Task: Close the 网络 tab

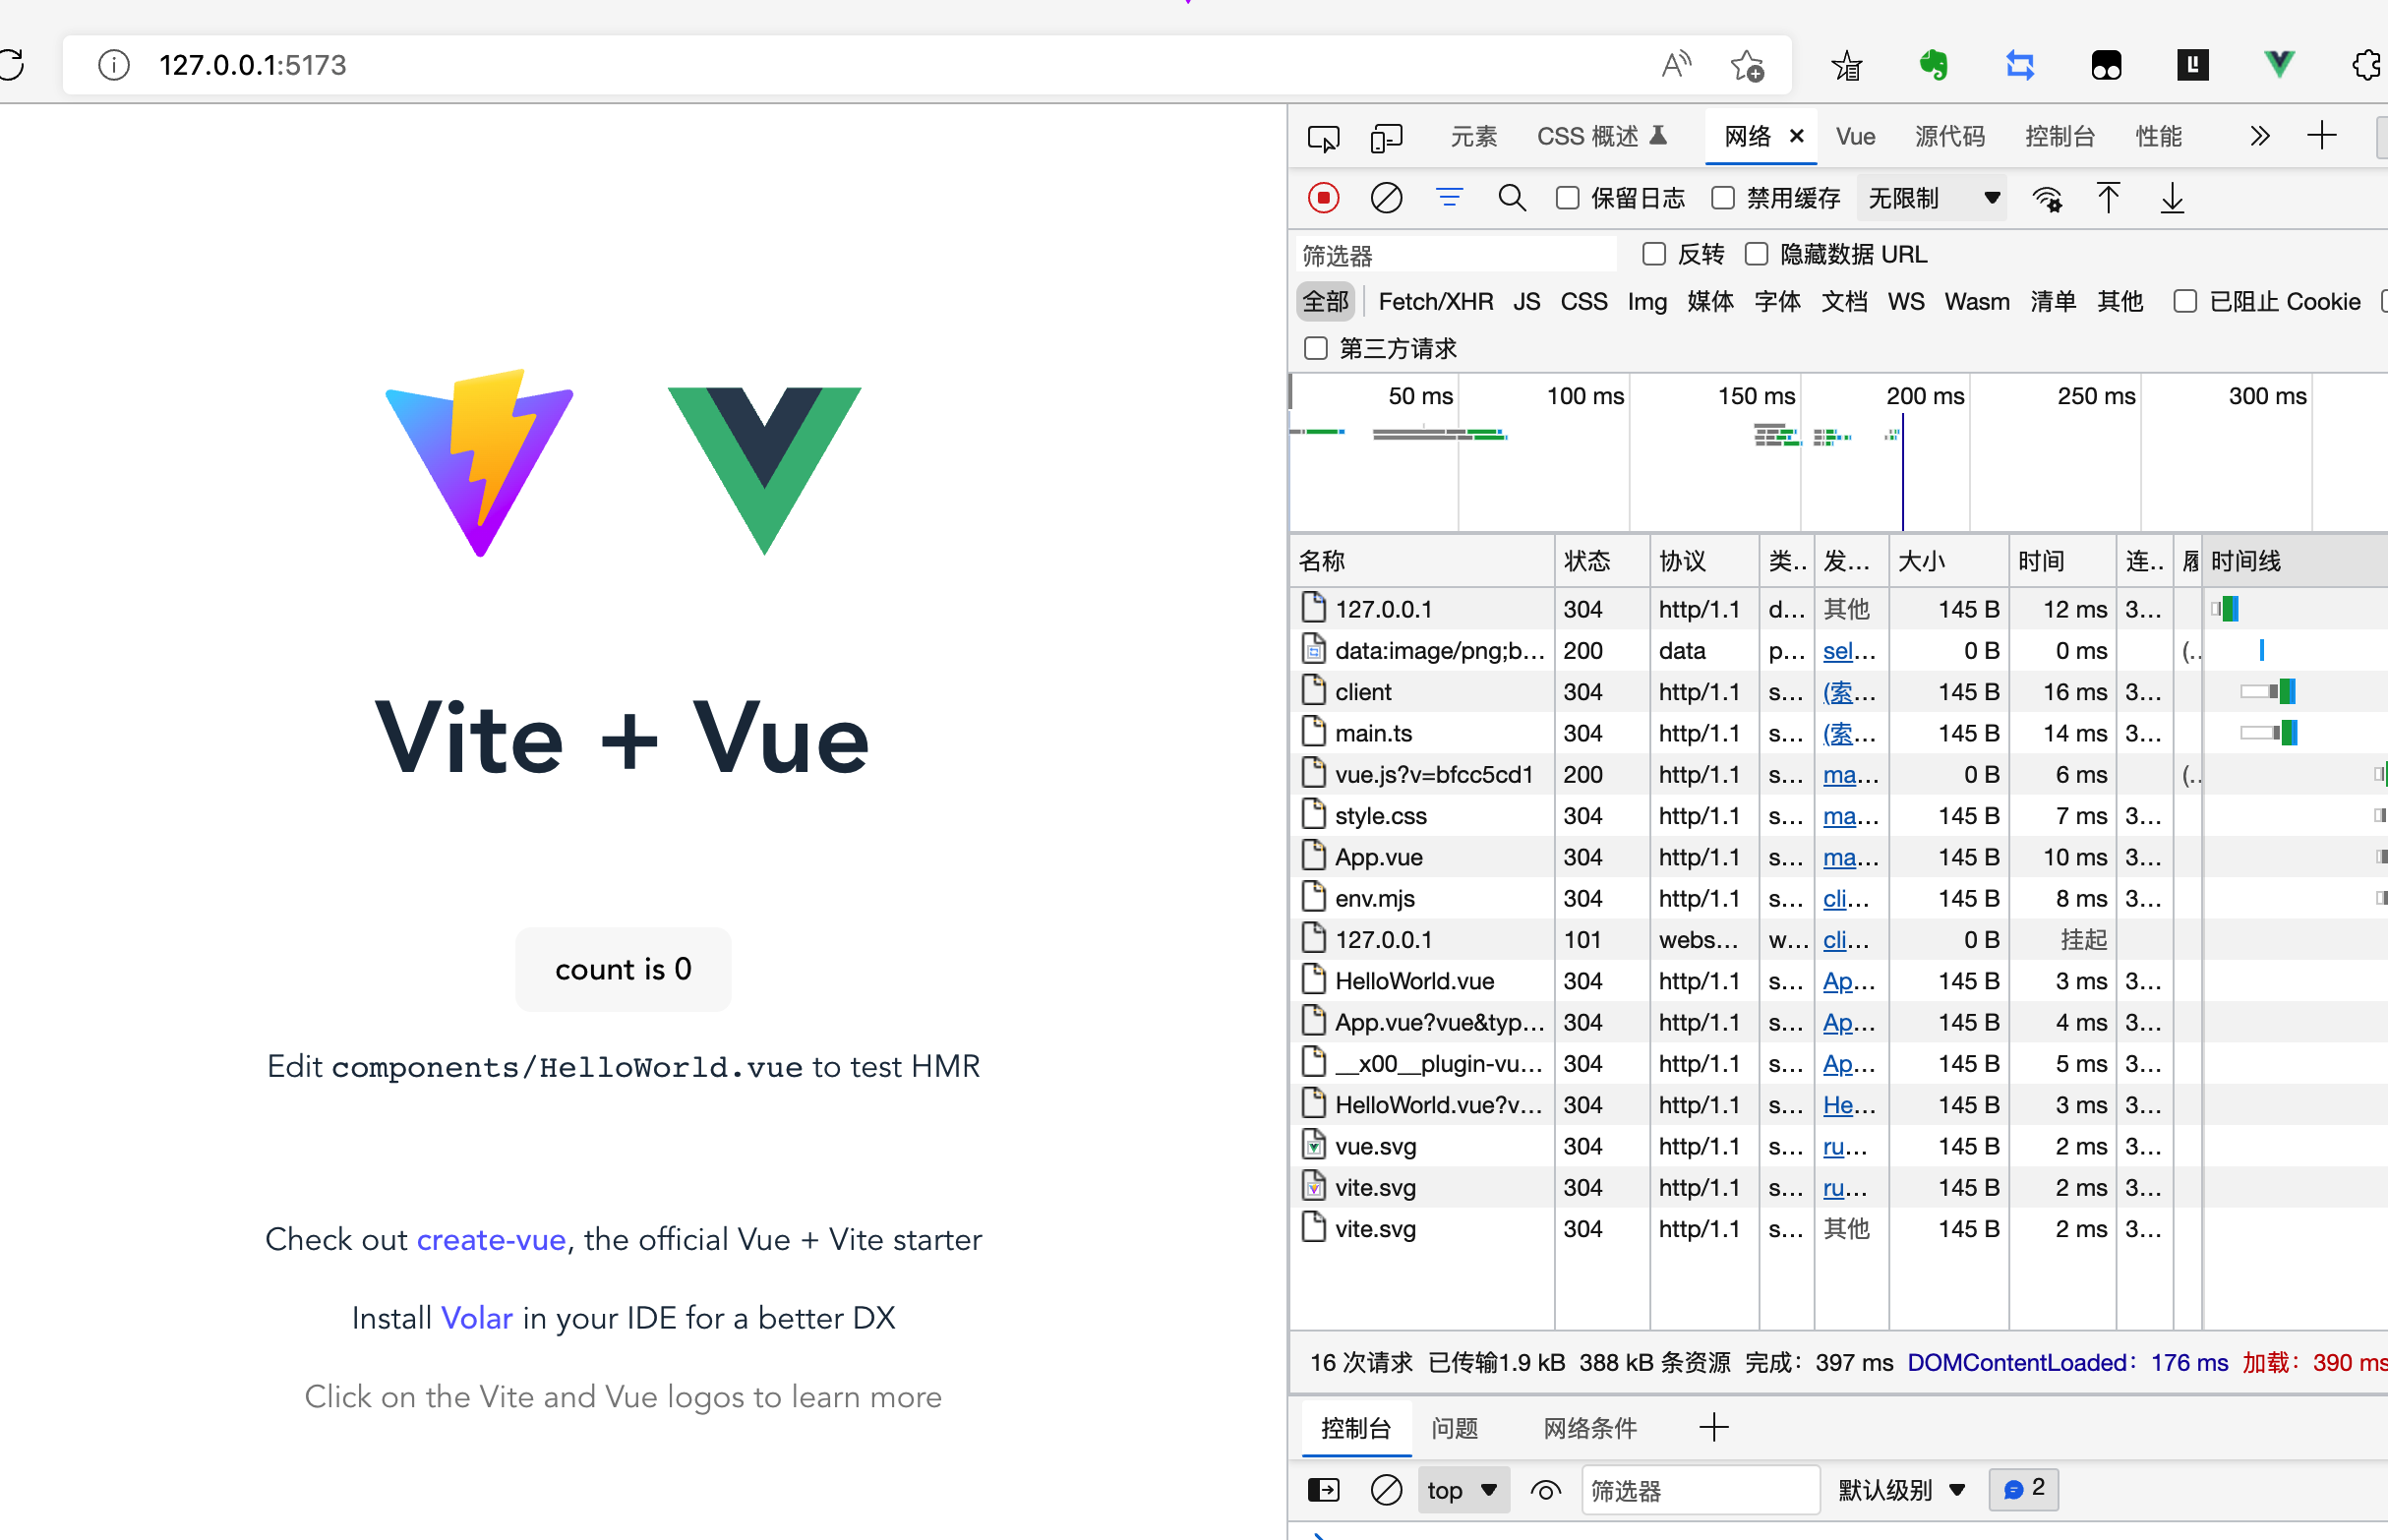Action: click(x=1796, y=137)
